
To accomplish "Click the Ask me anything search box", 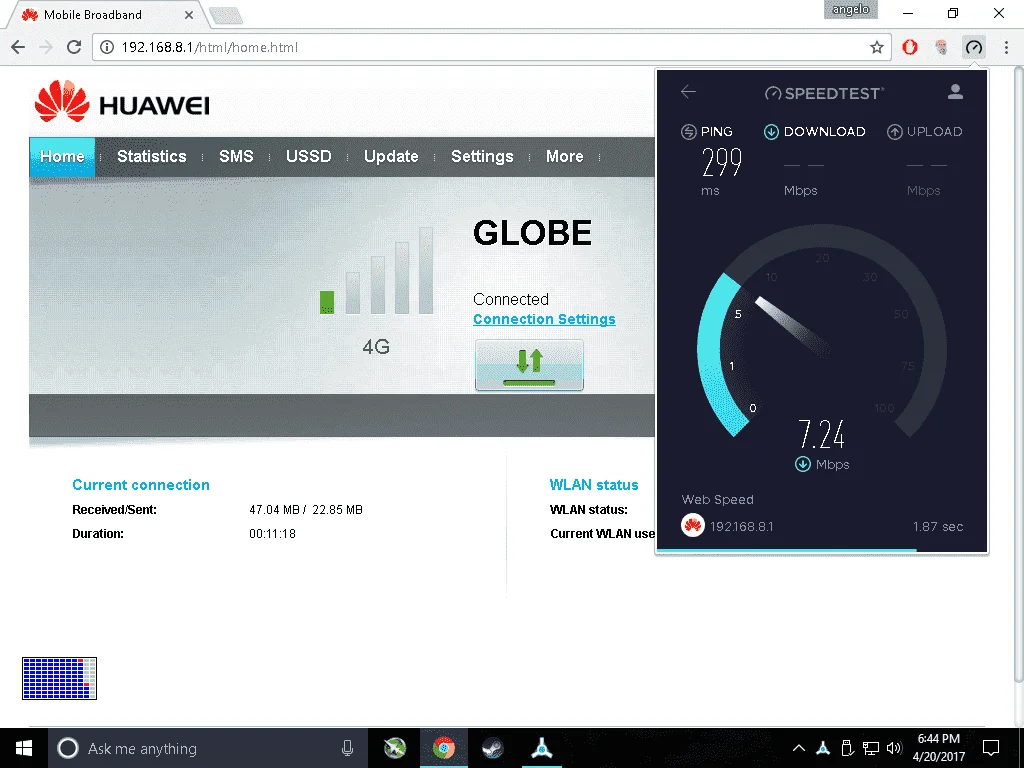I will point(208,748).
